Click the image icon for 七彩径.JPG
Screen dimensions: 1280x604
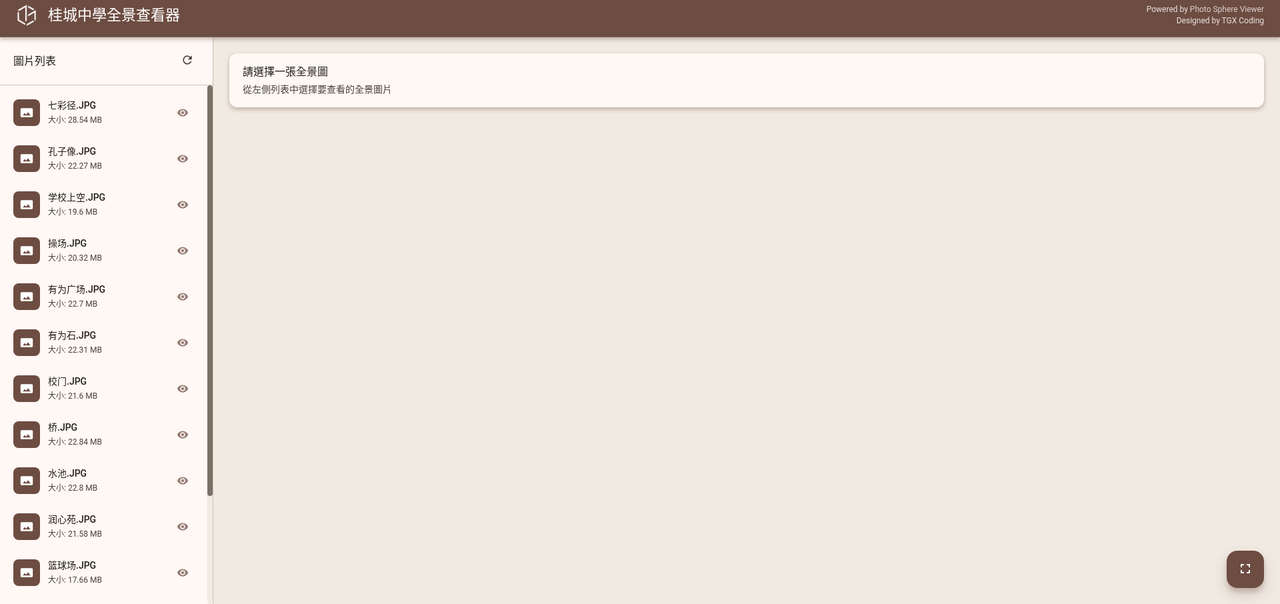(27, 112)
